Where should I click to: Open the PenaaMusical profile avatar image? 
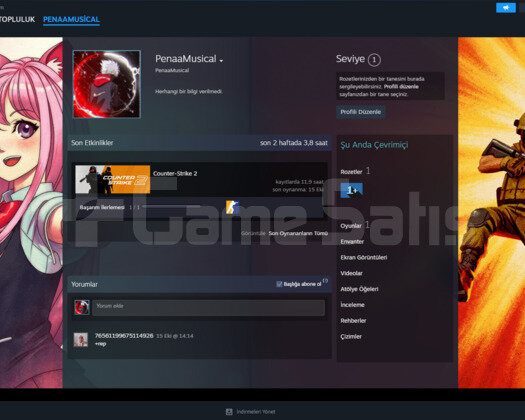(107, 84)
